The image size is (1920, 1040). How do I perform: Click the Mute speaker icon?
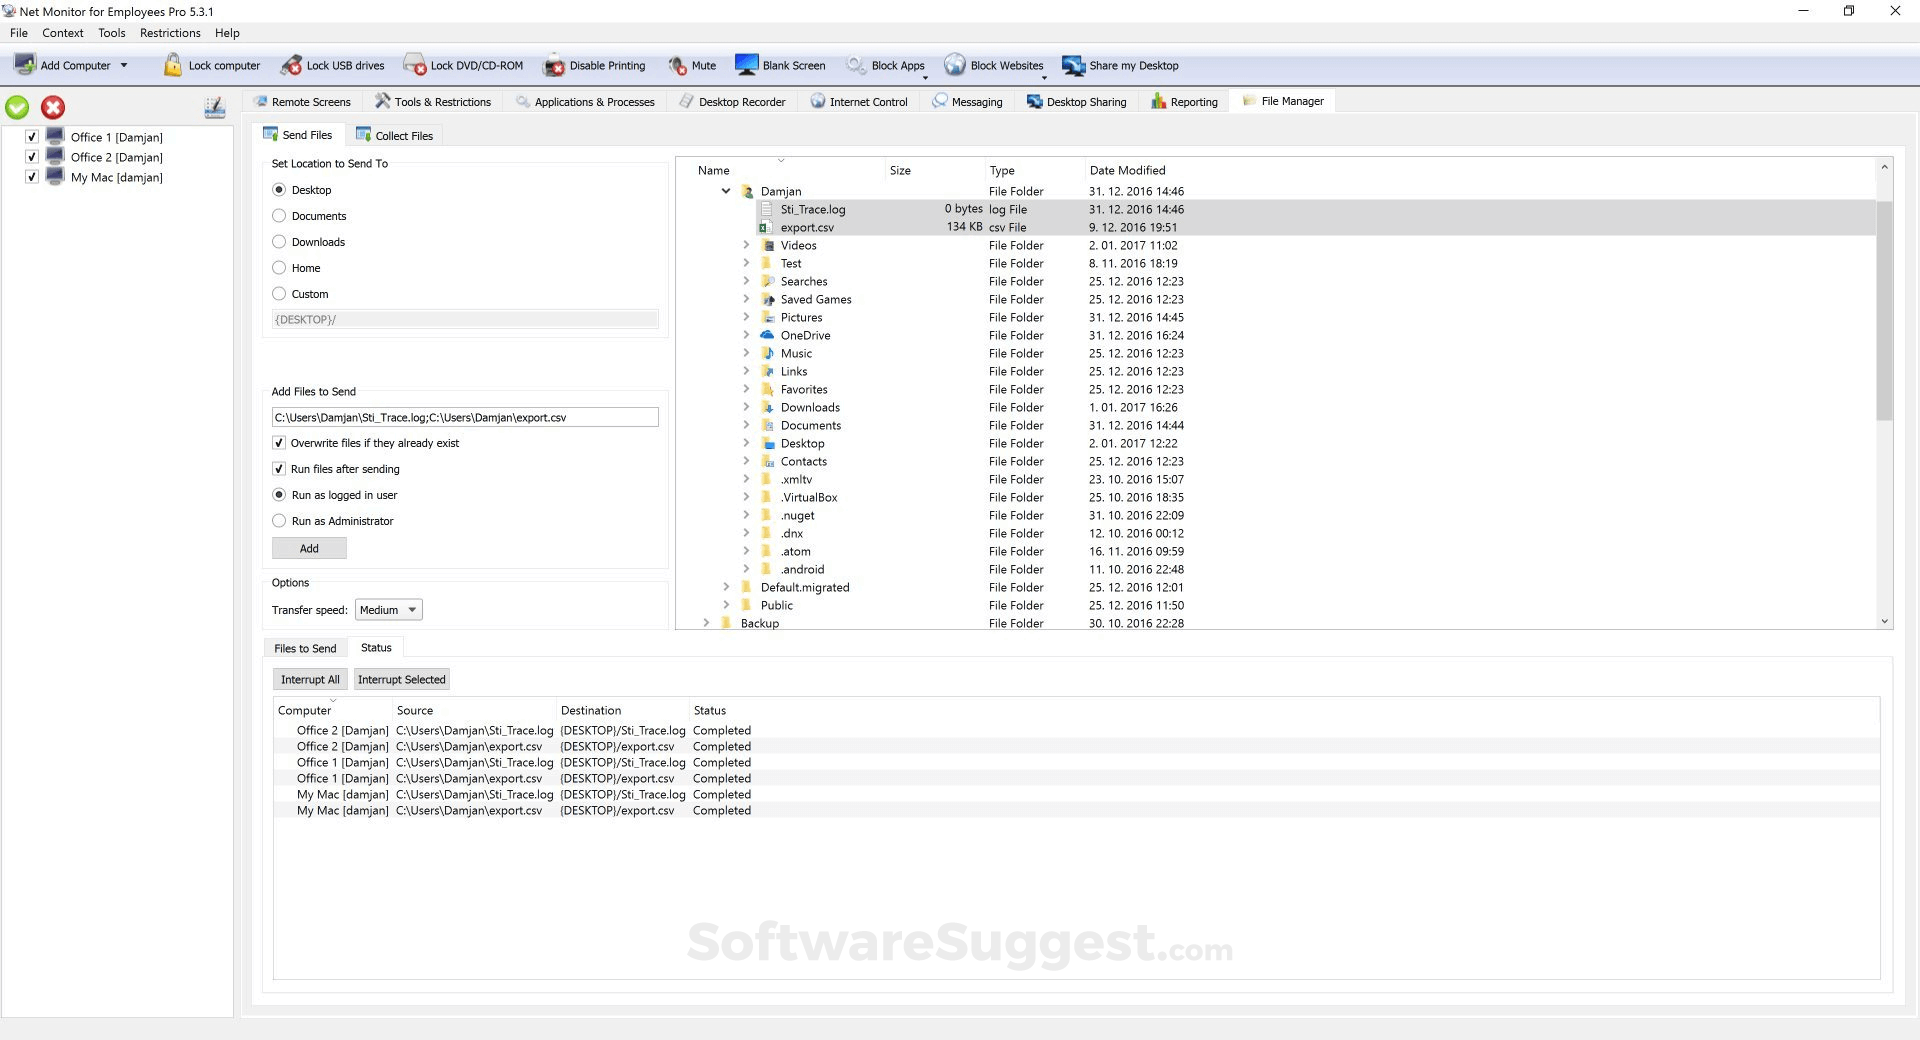[677, 66]
